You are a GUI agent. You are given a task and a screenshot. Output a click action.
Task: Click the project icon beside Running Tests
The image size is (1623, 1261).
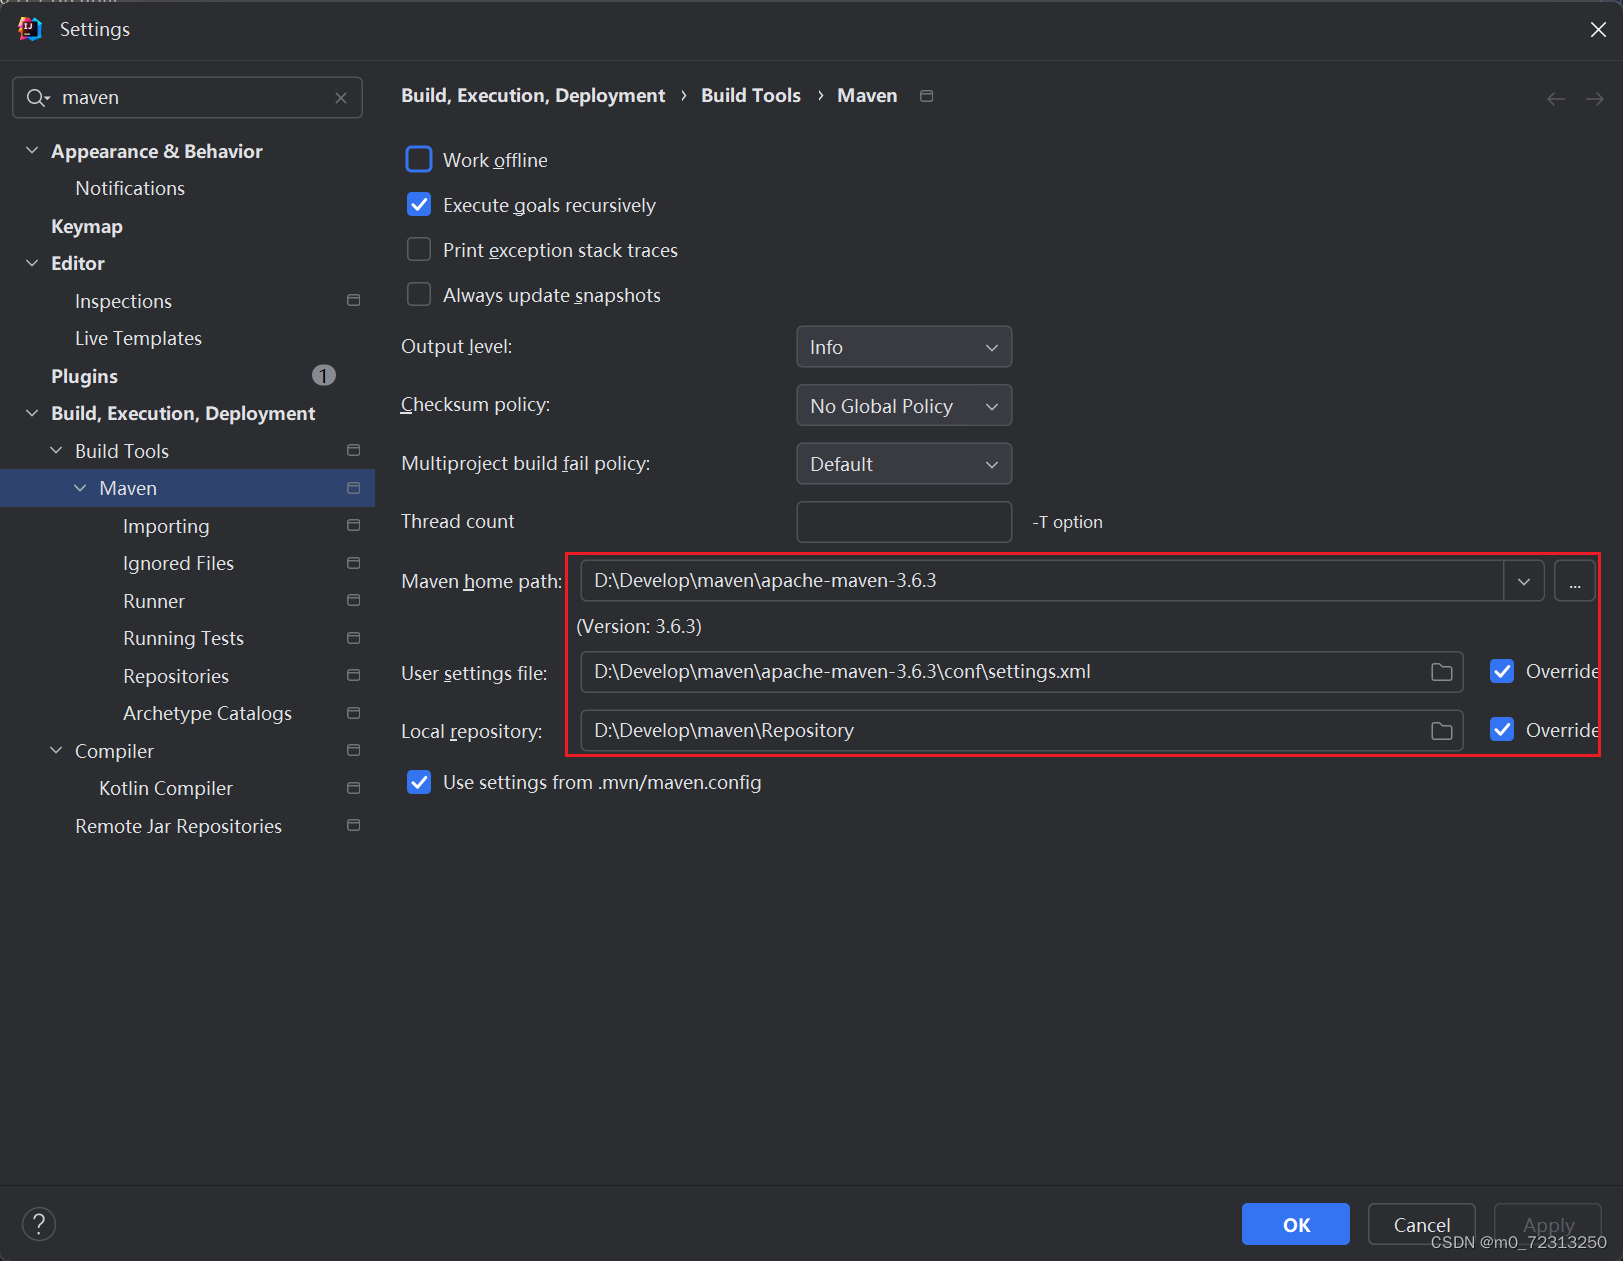point(353,638)
